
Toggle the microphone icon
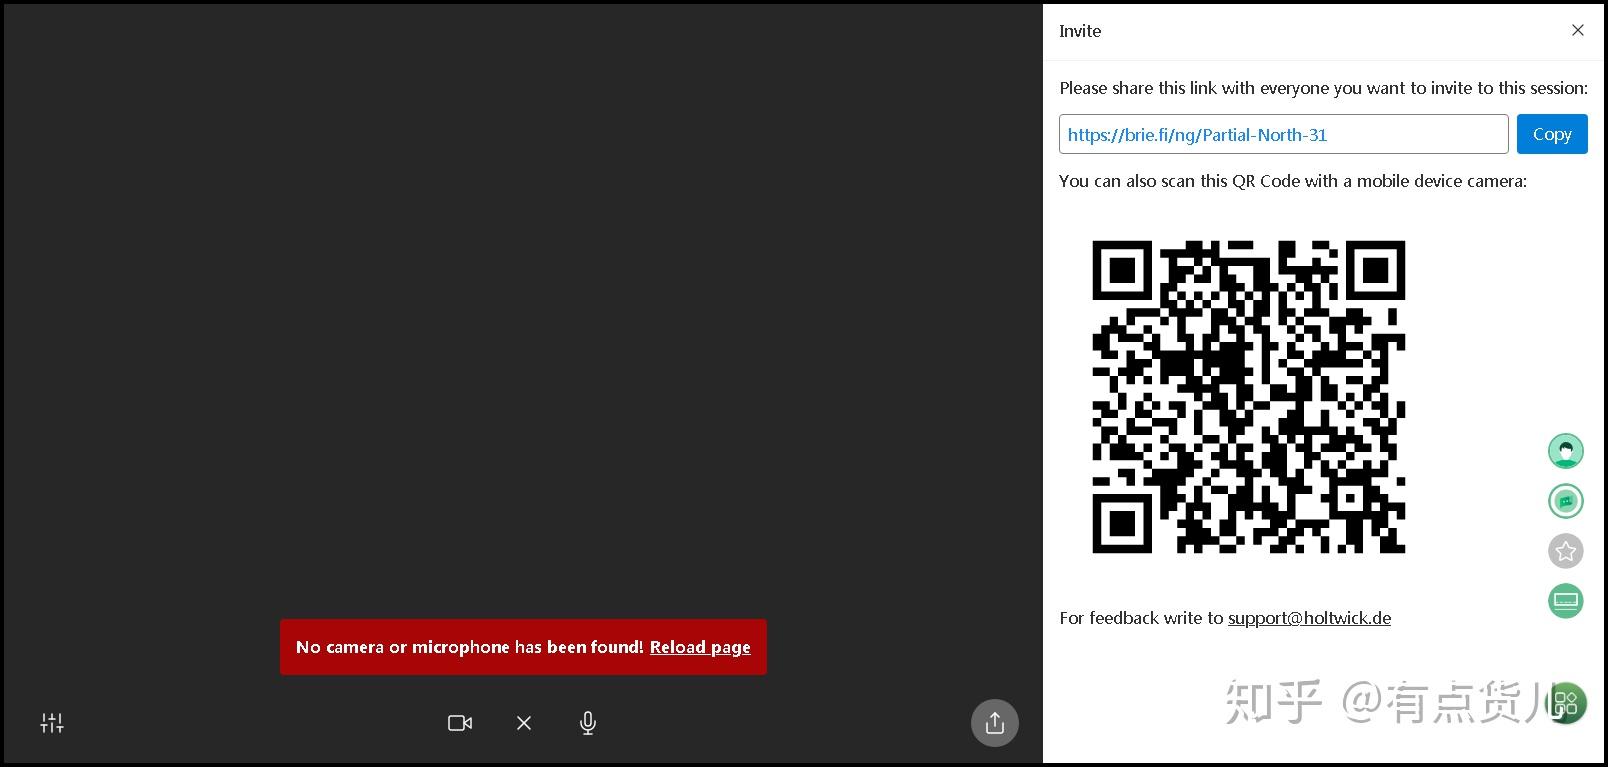tap(588, 723)
